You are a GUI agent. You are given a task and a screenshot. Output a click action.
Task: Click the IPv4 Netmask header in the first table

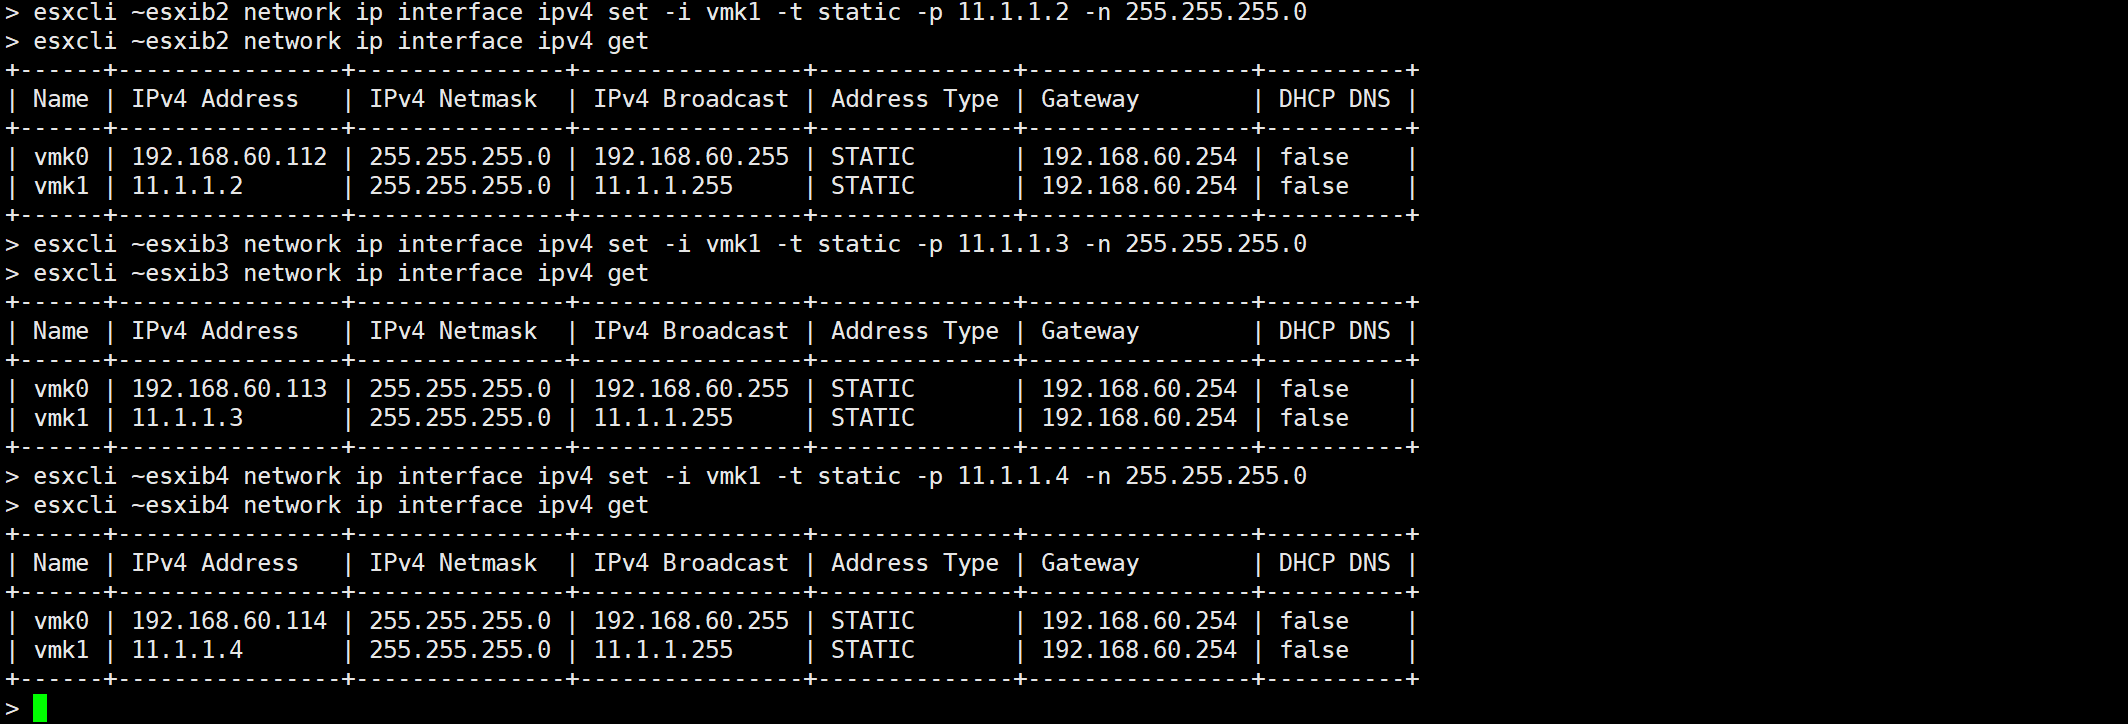coord(453,99)
